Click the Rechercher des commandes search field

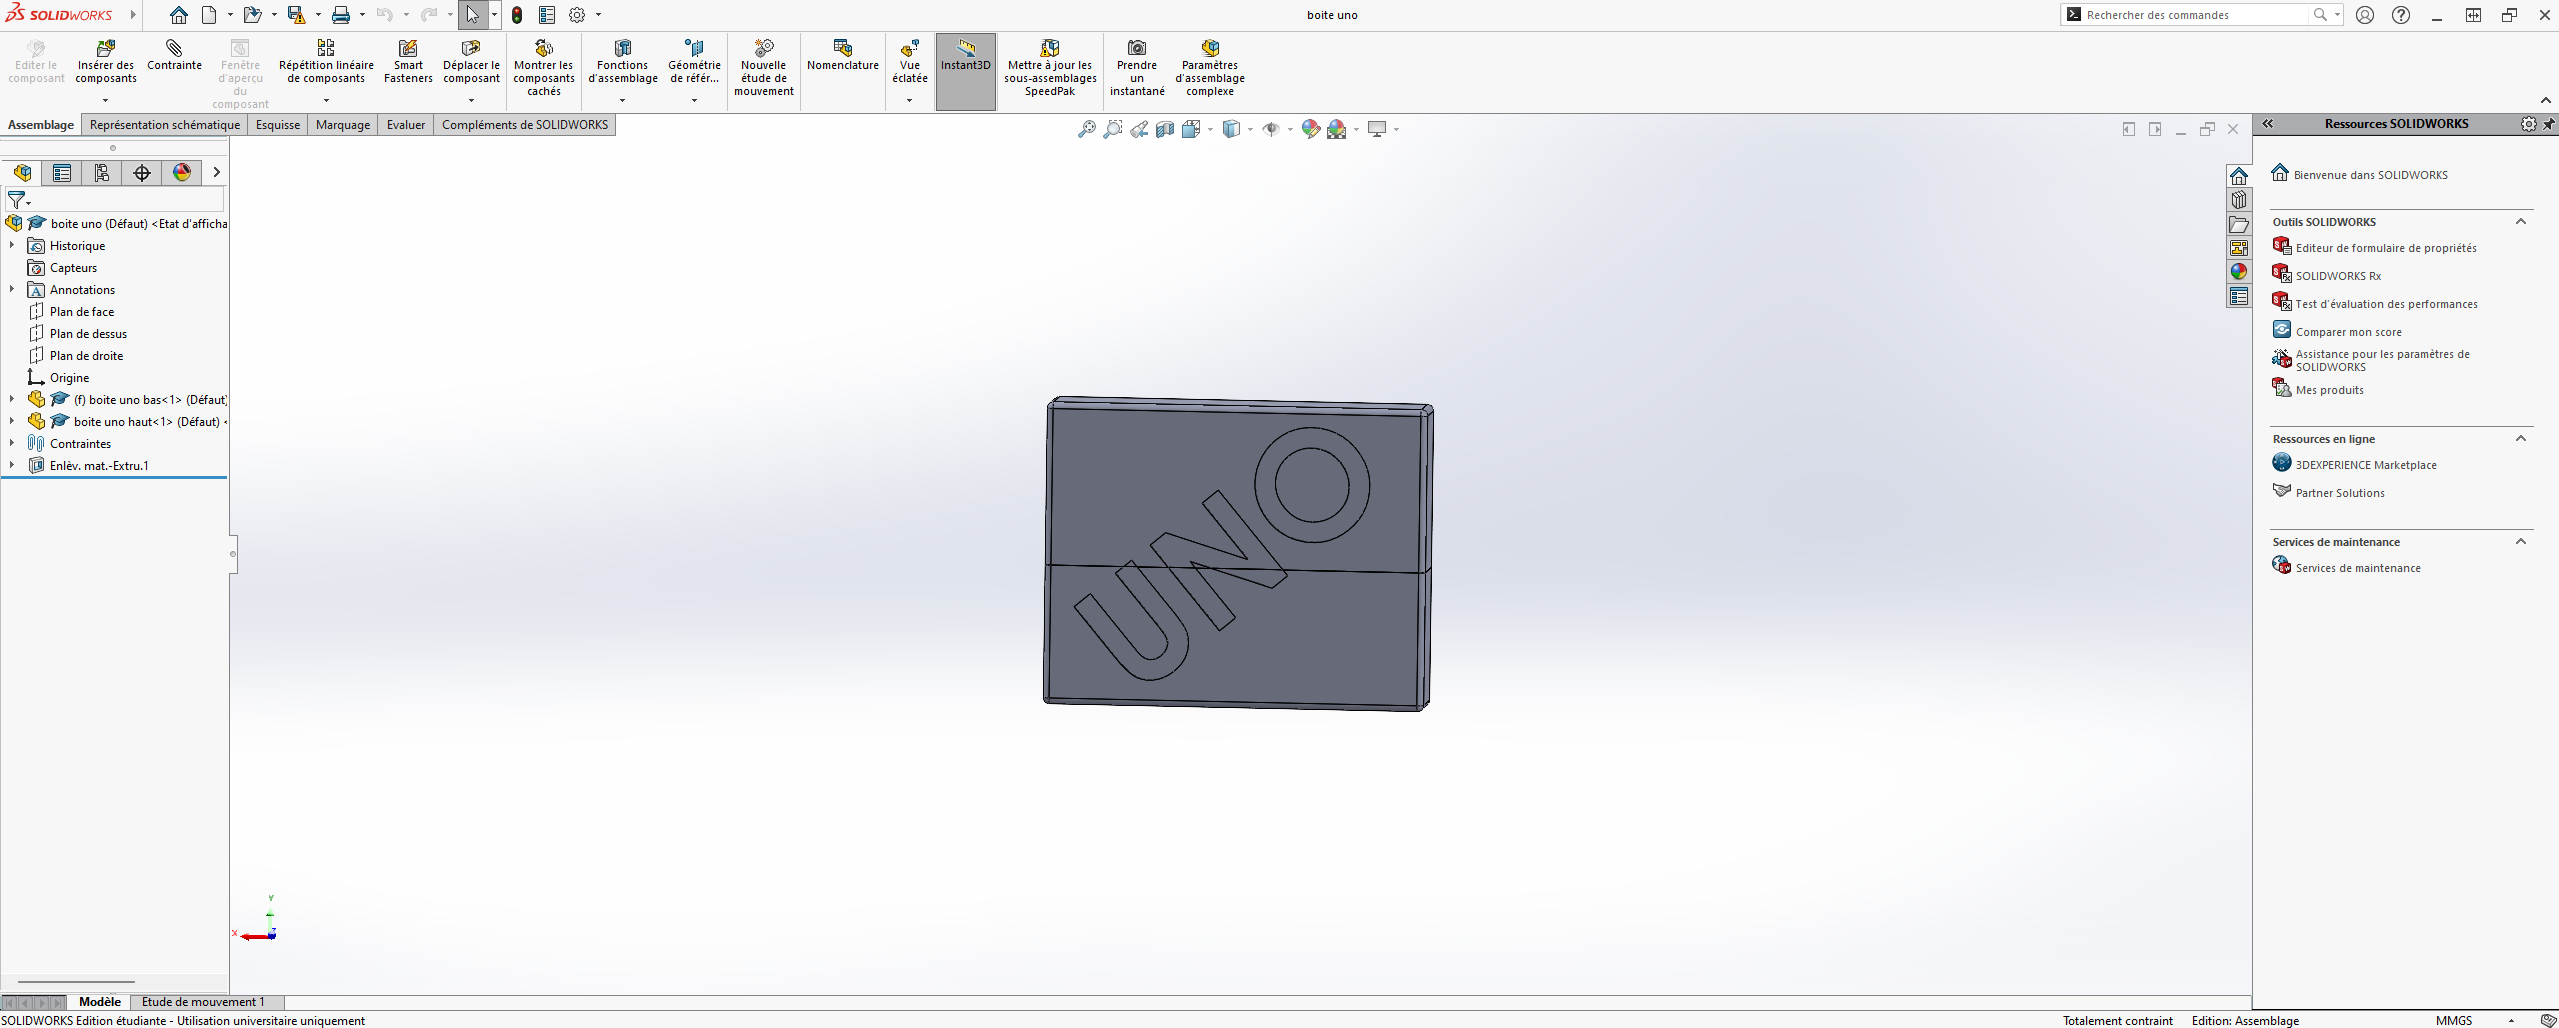coord(2193,15)
